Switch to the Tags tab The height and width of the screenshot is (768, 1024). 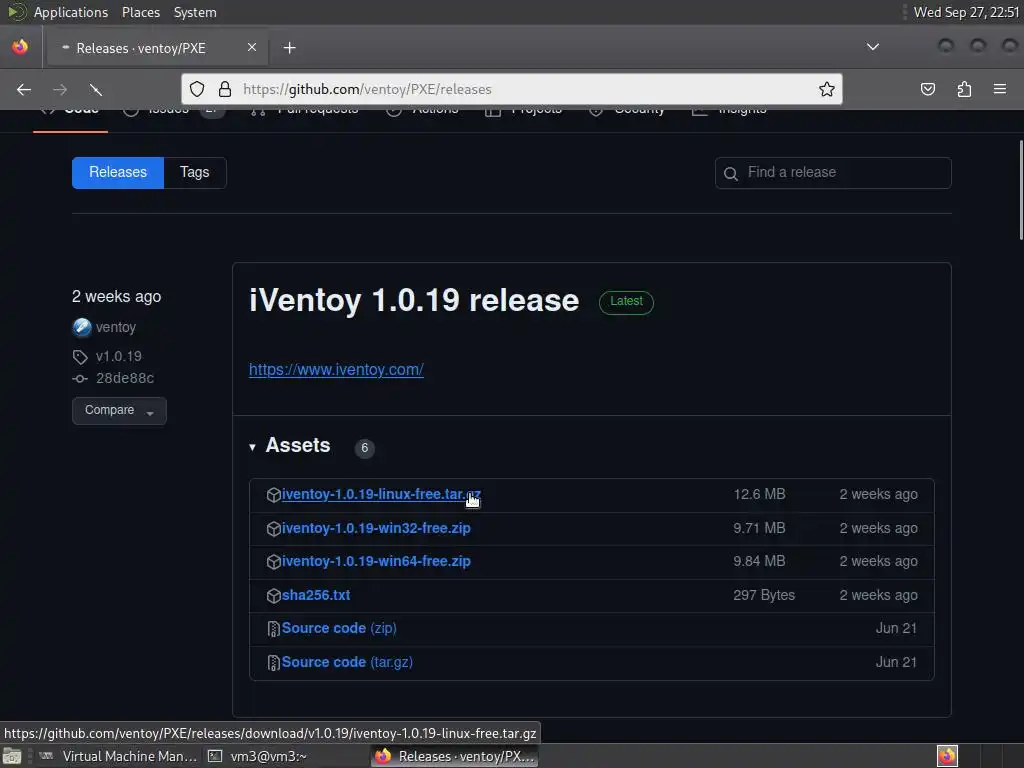point(195,172)
